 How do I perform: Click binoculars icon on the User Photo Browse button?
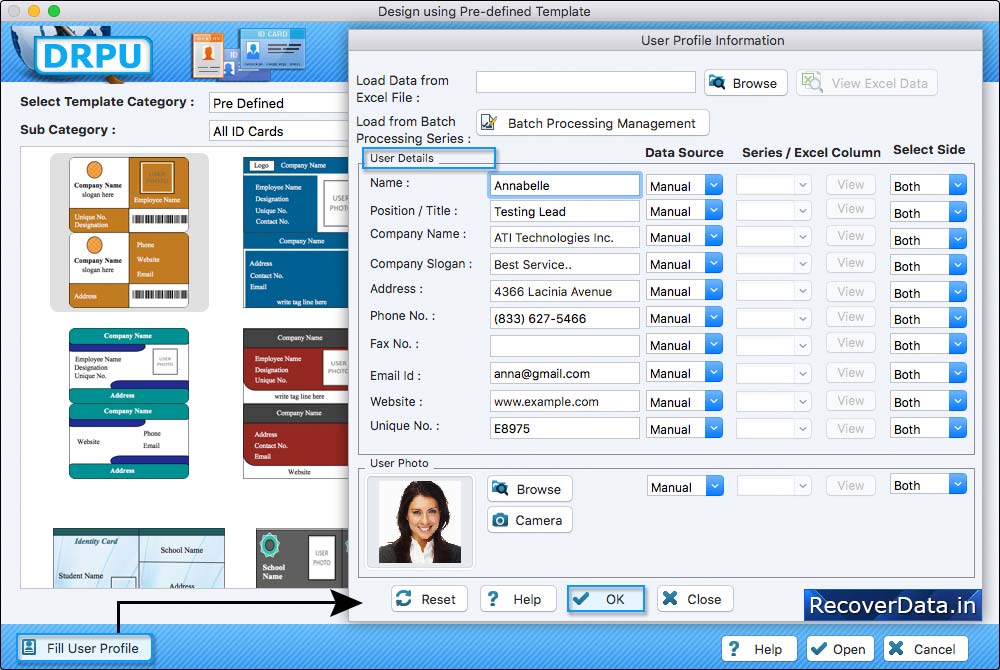pos(501,488)
